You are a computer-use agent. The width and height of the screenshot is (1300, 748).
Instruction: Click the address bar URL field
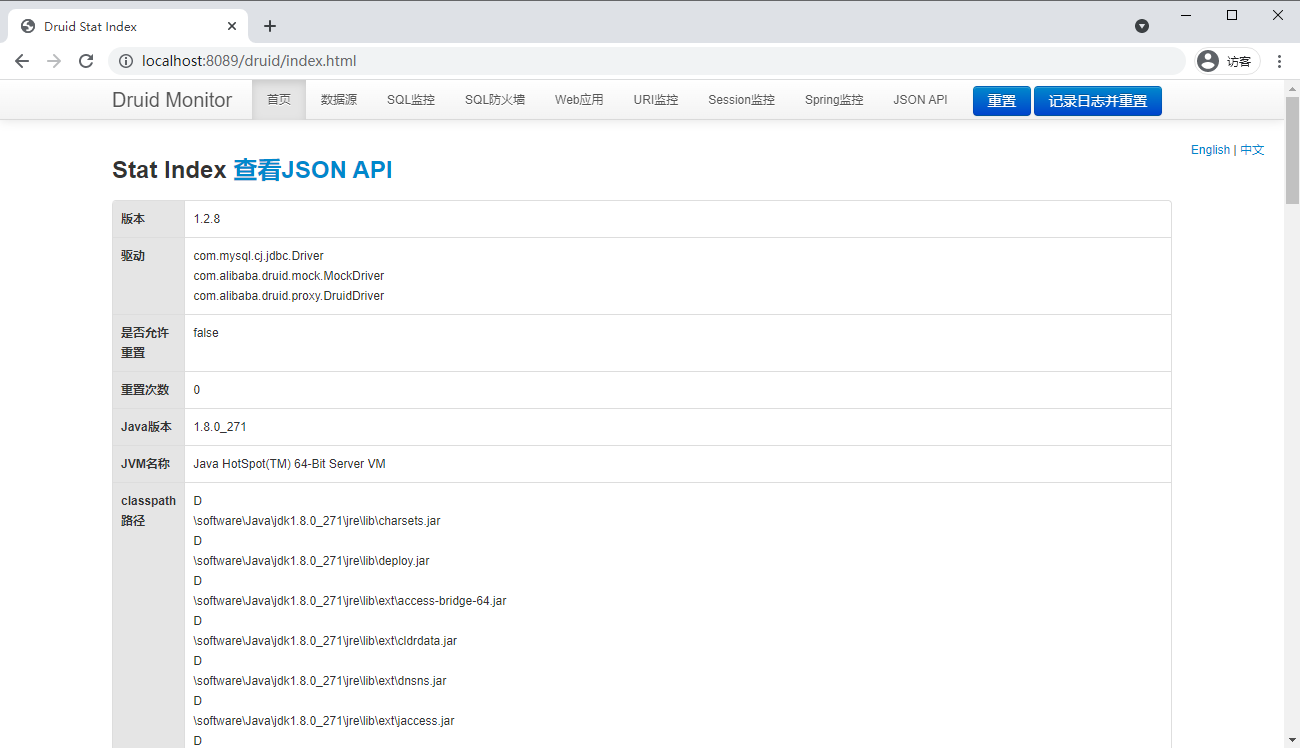[646, 61]
